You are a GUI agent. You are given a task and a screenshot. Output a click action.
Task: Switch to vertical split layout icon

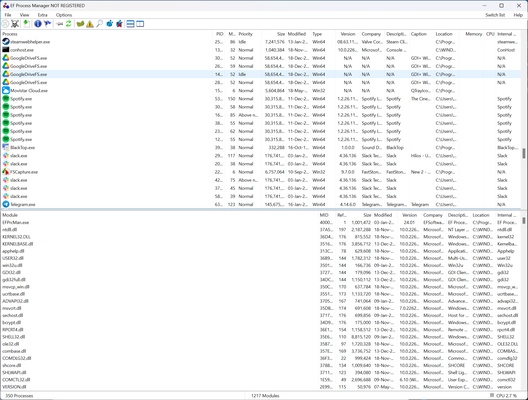(x=140, y=24)
